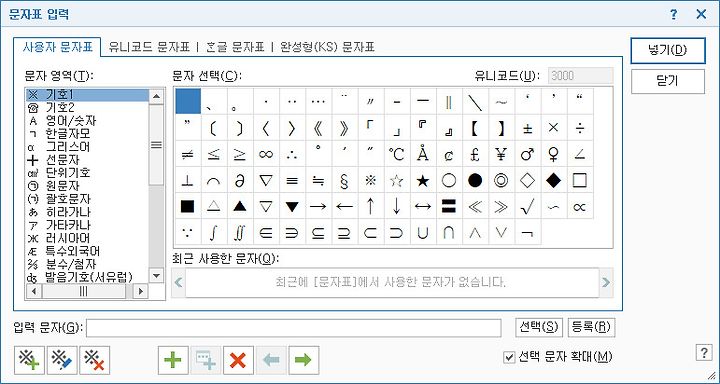This screenshot has height=384, width=720.
Task: Select 영어/숫자 in the list
Action: point(87,121)
